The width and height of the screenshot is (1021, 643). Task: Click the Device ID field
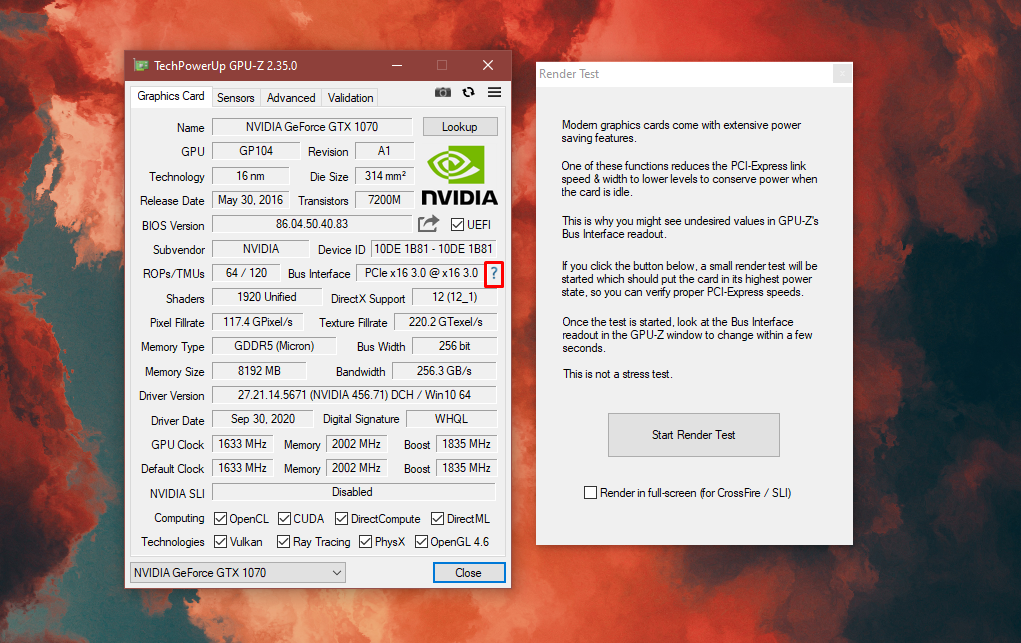pyautogui.click(x=433, y=249)
